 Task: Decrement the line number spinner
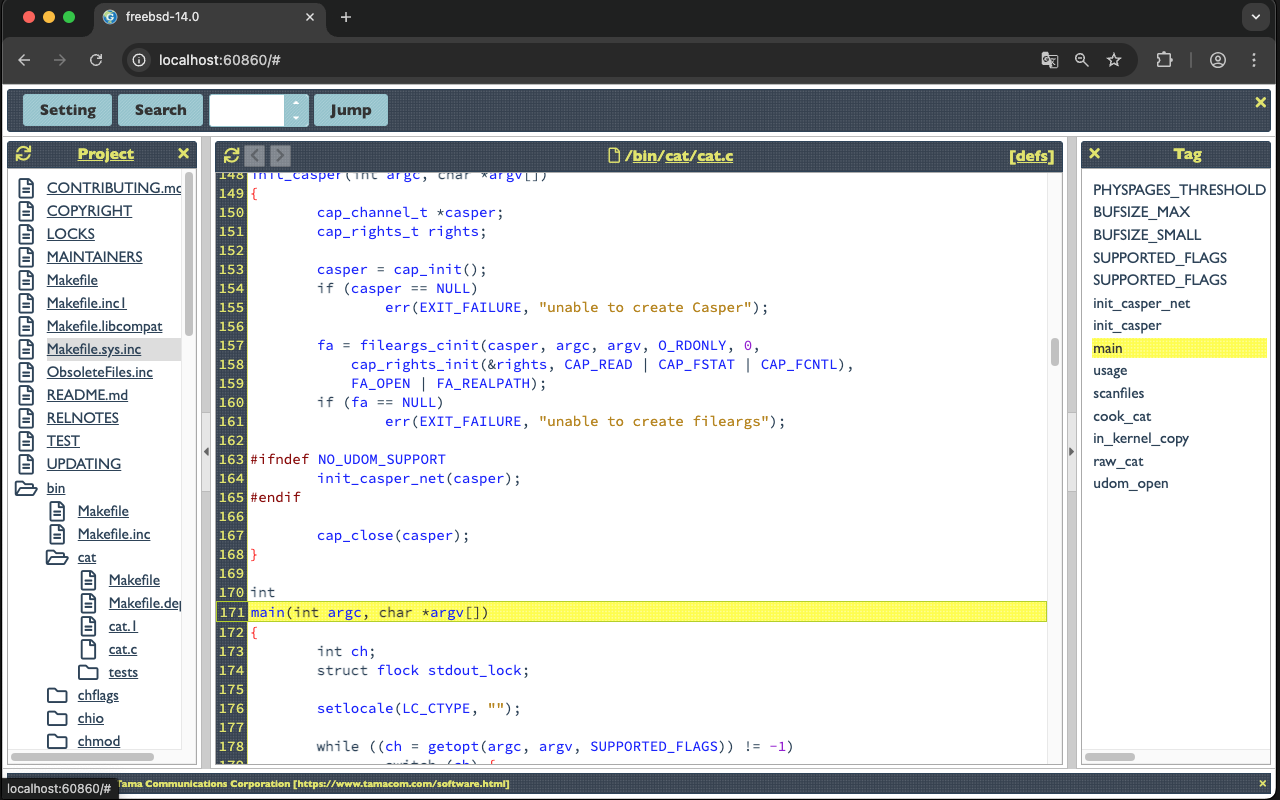tap(296, 118)
